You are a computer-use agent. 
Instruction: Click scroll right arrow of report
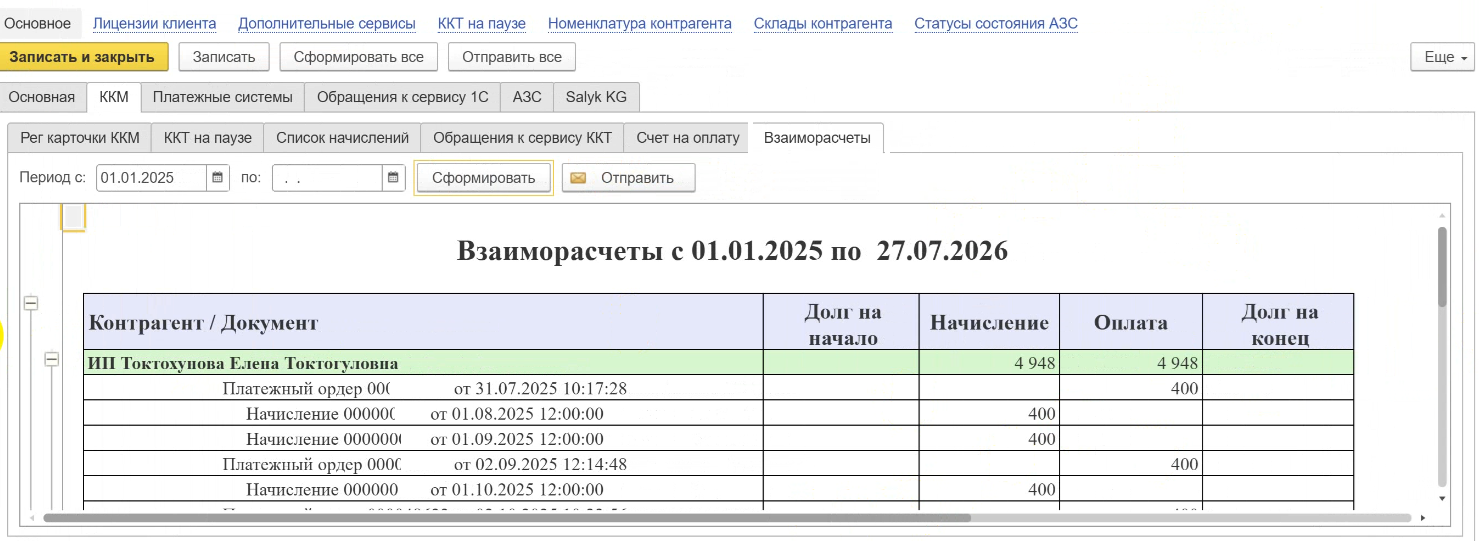[x=1422, y=518]
